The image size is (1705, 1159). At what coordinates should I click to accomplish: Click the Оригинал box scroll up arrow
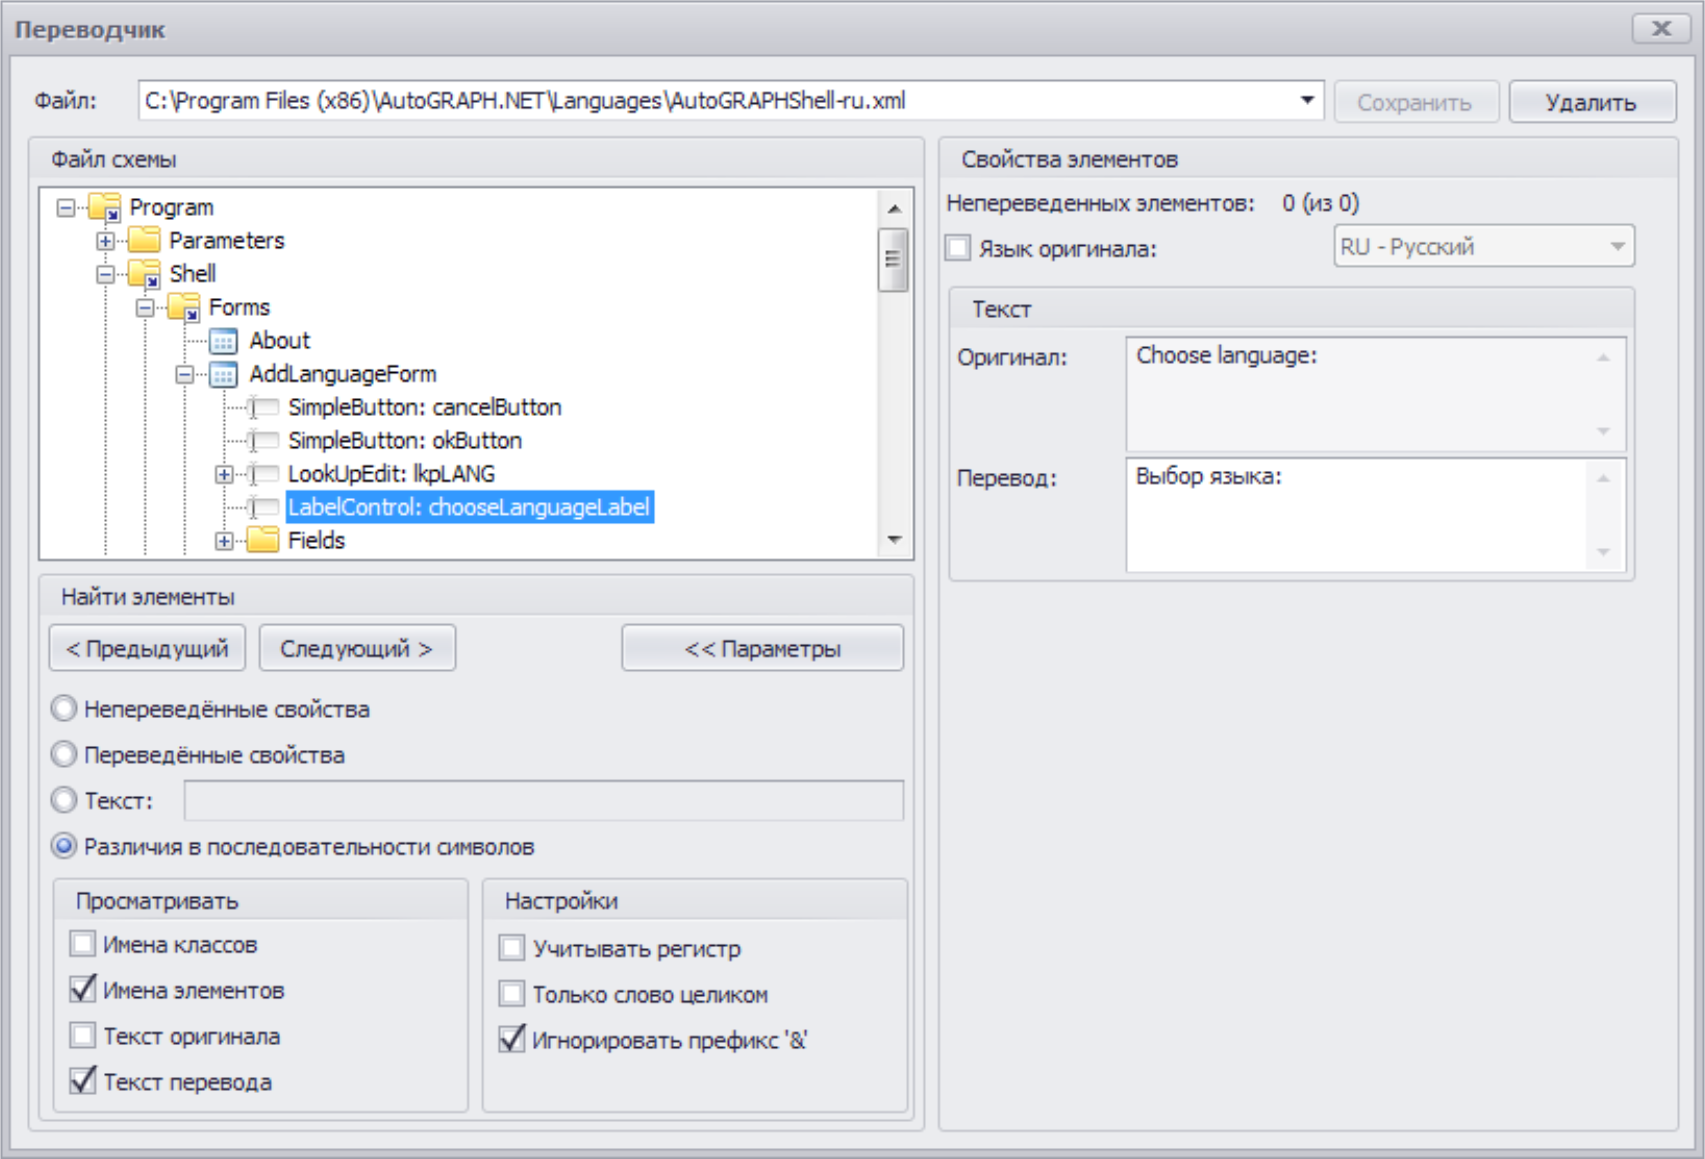(1604, 357)
